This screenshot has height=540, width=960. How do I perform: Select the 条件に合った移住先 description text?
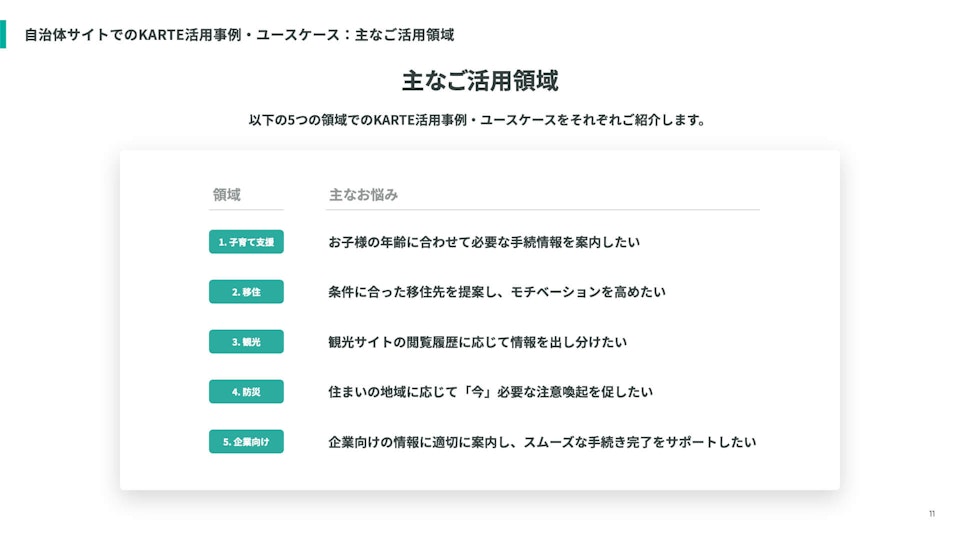(x=496, y=292)
